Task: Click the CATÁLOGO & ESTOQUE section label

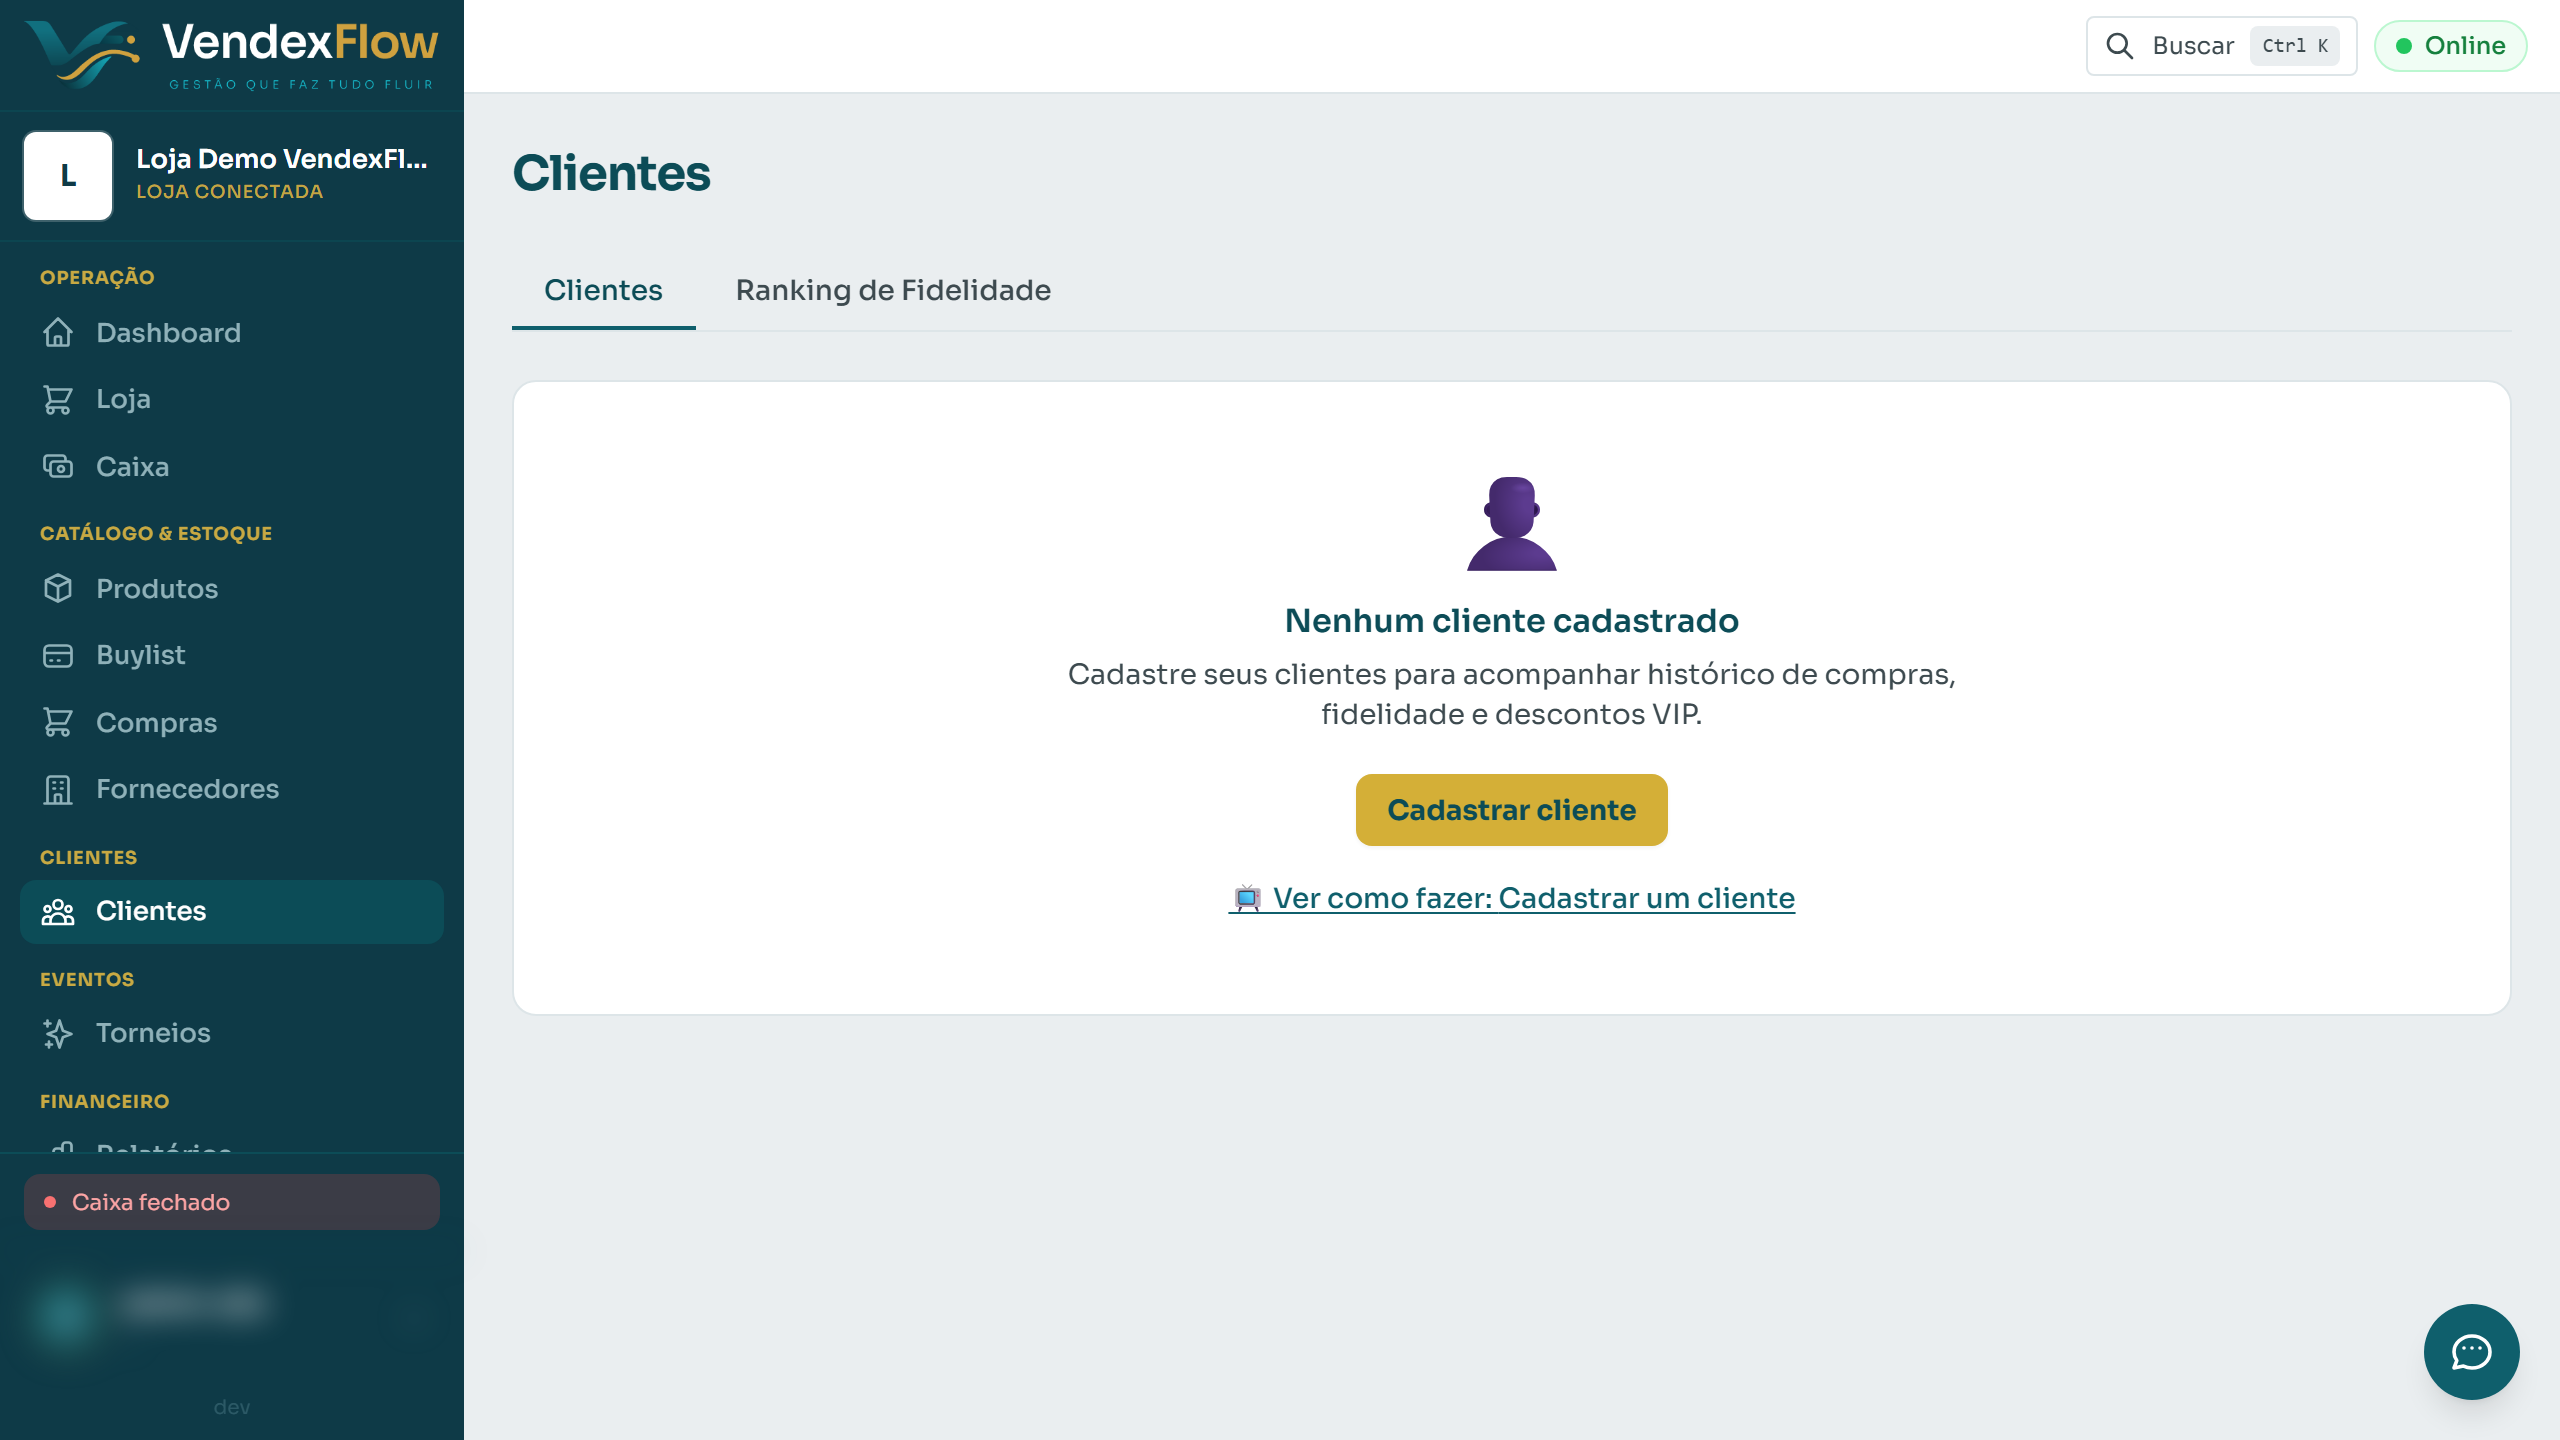Action: pyautogui.click(x=156, y=533)
